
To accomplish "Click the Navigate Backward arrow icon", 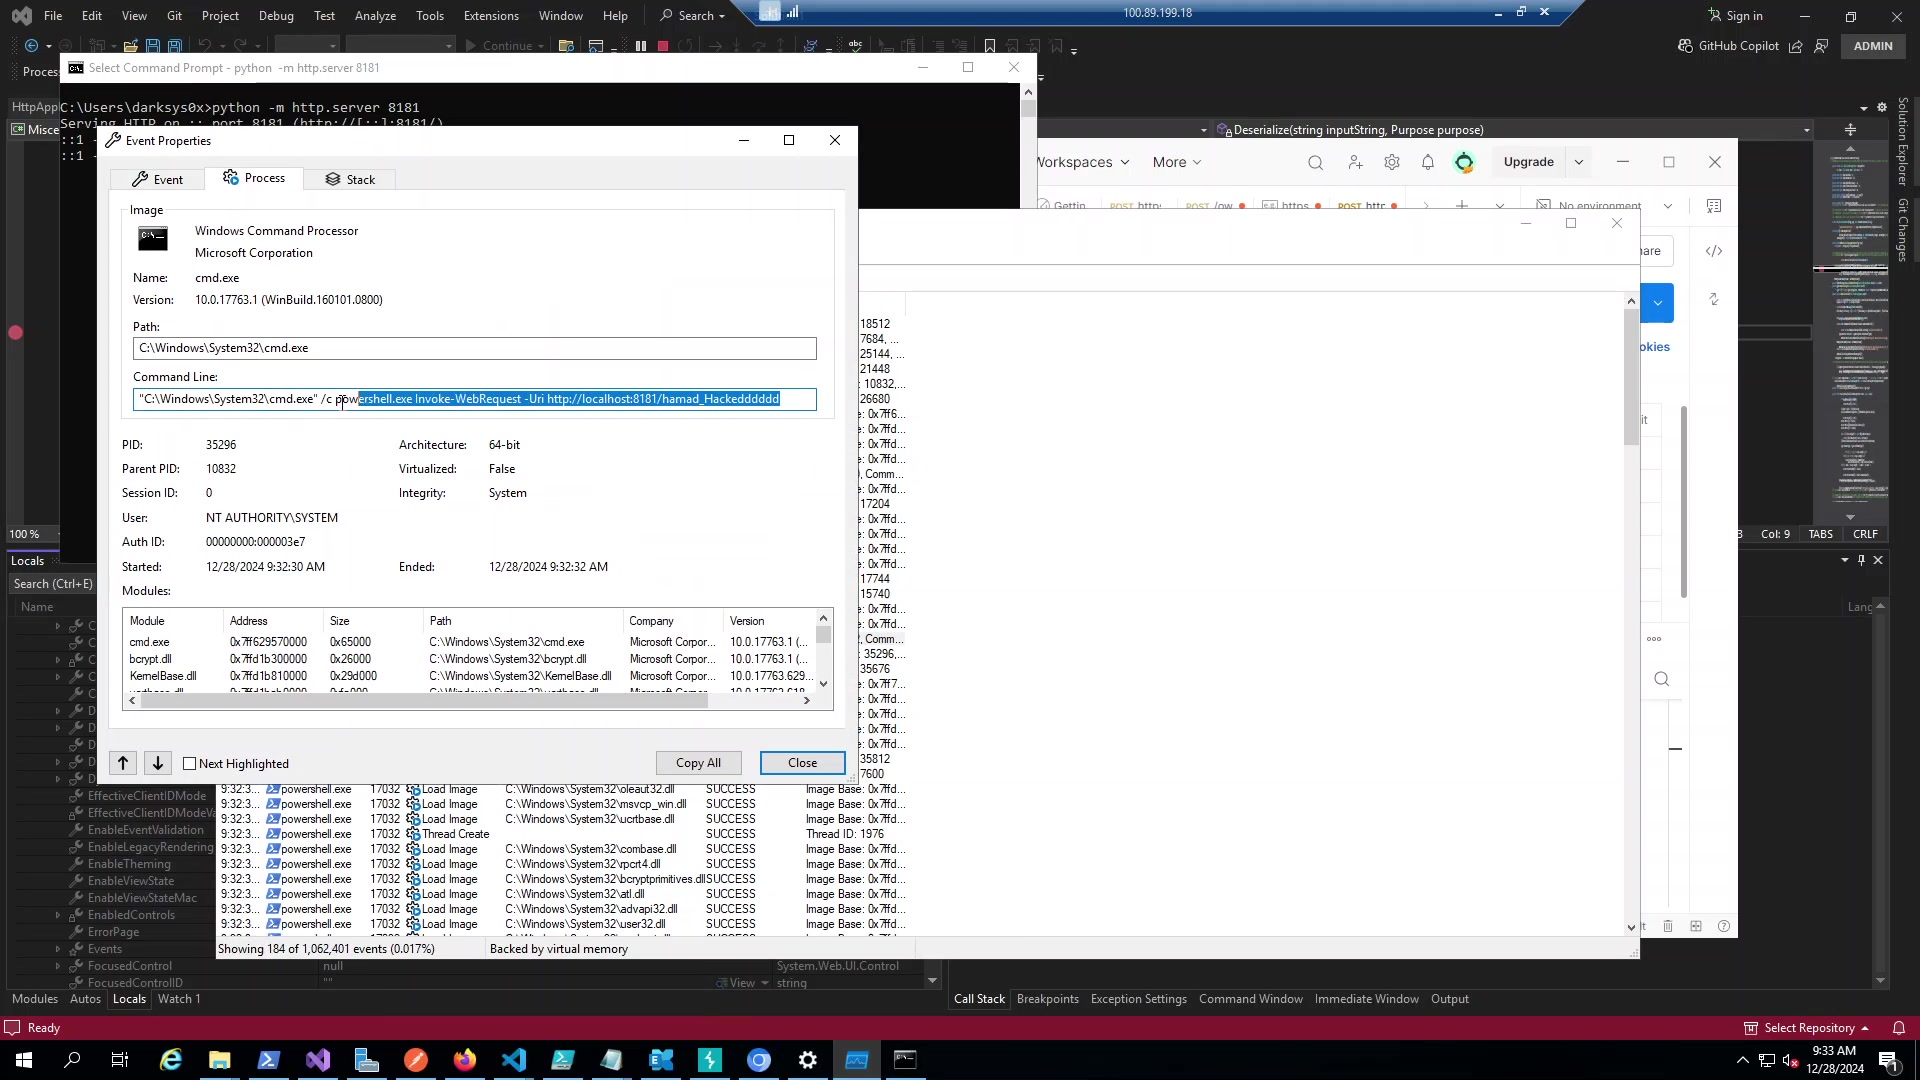I will pyautogui.click(x=32, y=46).
